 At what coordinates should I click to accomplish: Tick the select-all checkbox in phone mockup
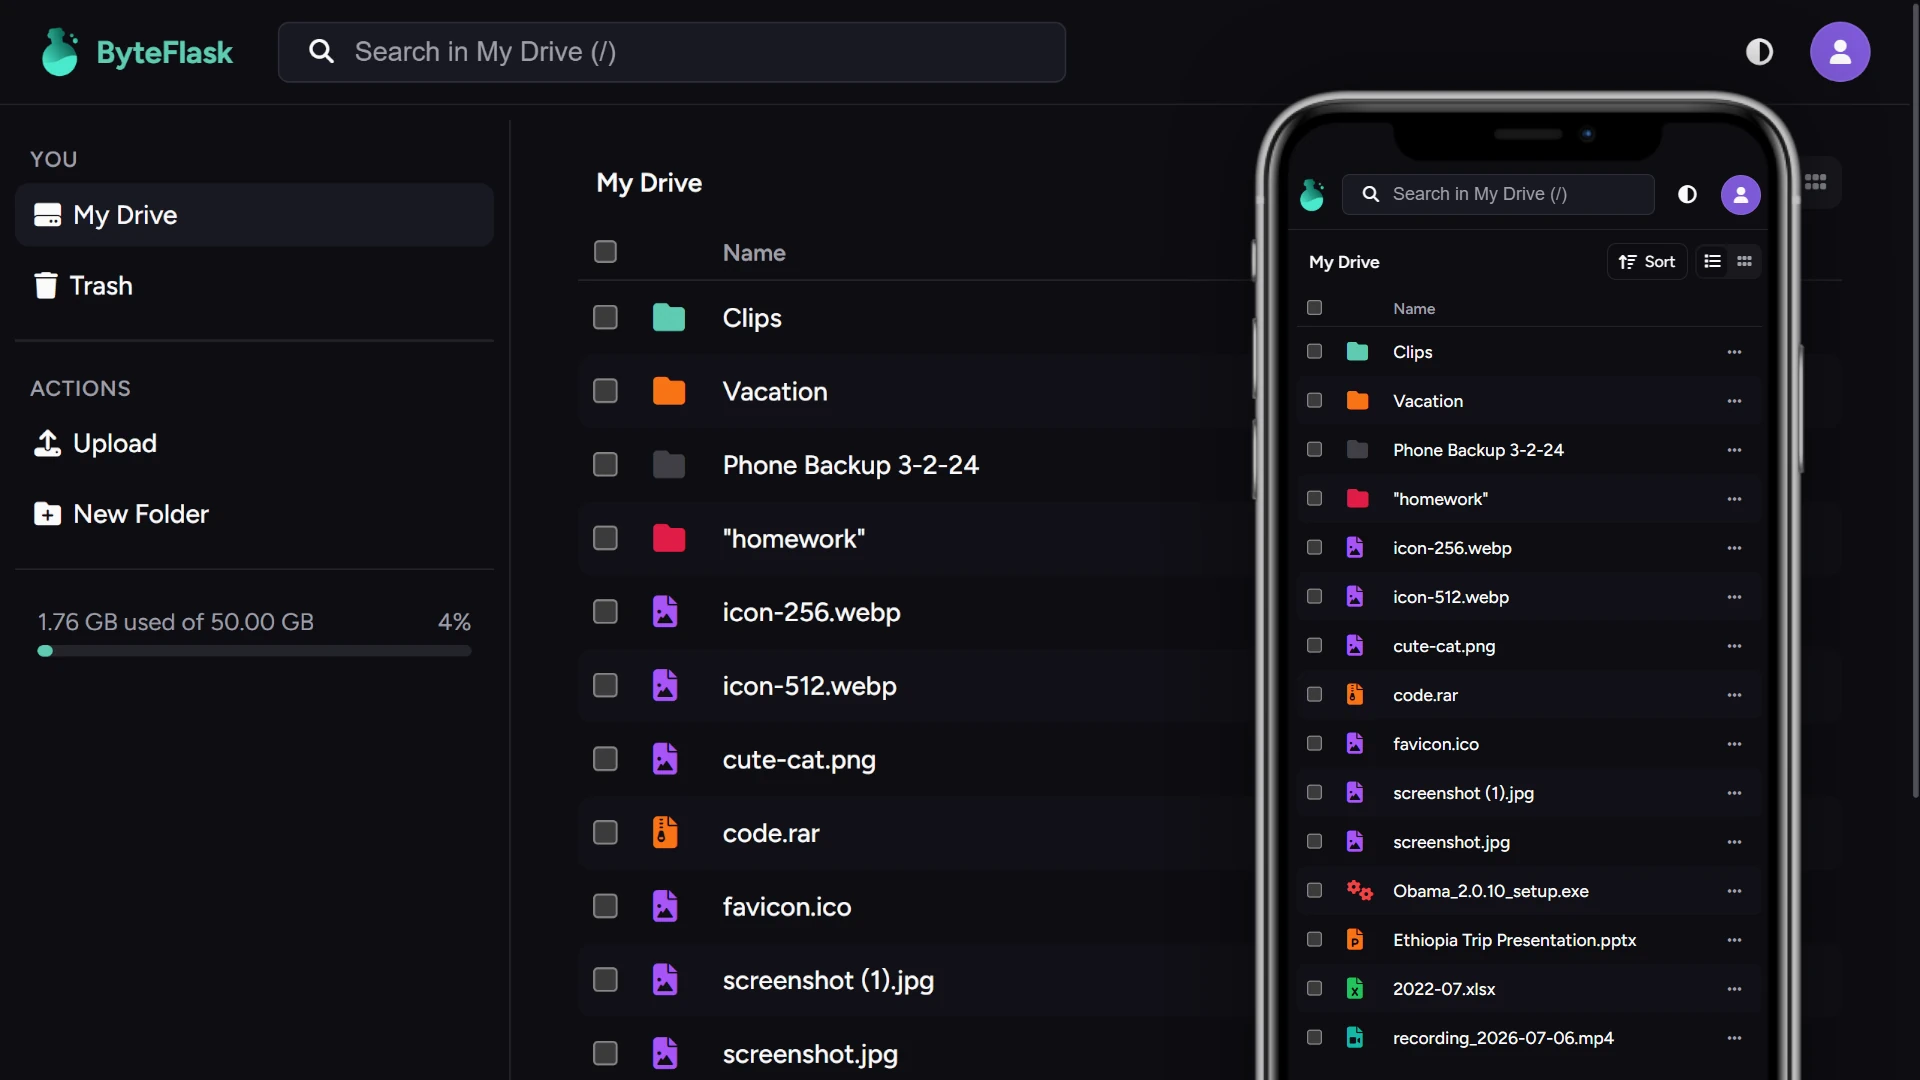click(1314, 308)
